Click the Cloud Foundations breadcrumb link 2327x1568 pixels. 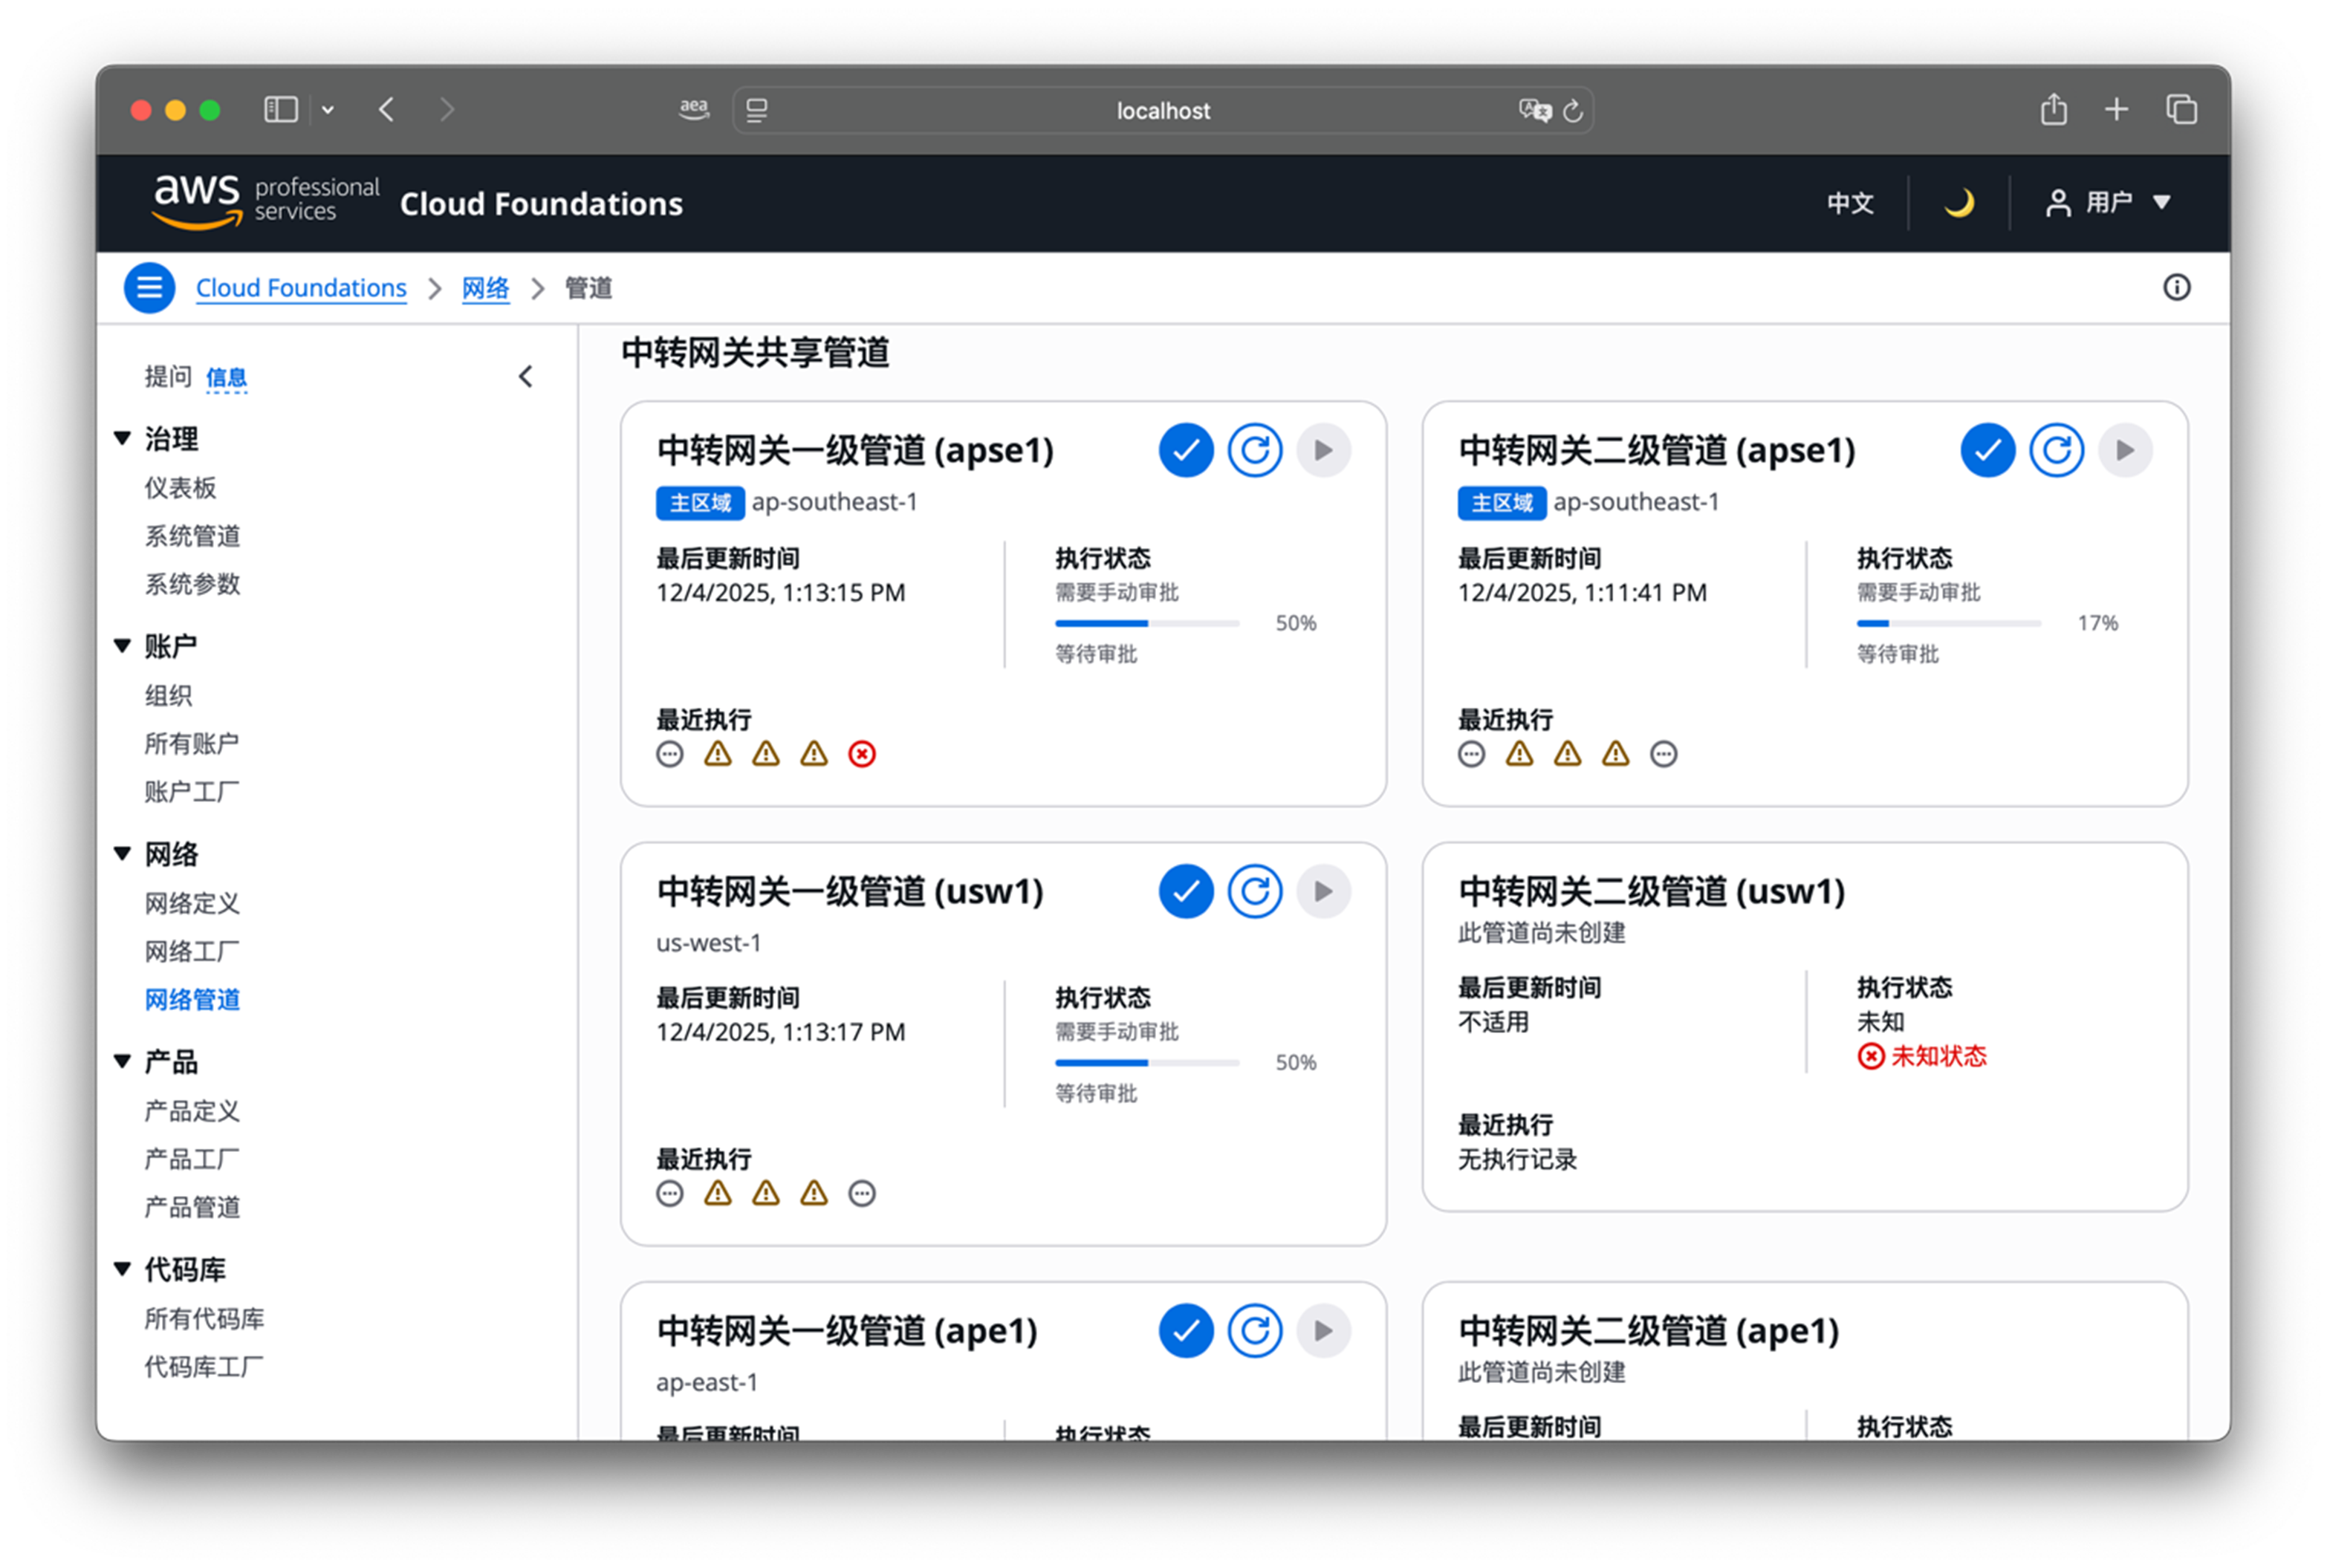[301, 288]
